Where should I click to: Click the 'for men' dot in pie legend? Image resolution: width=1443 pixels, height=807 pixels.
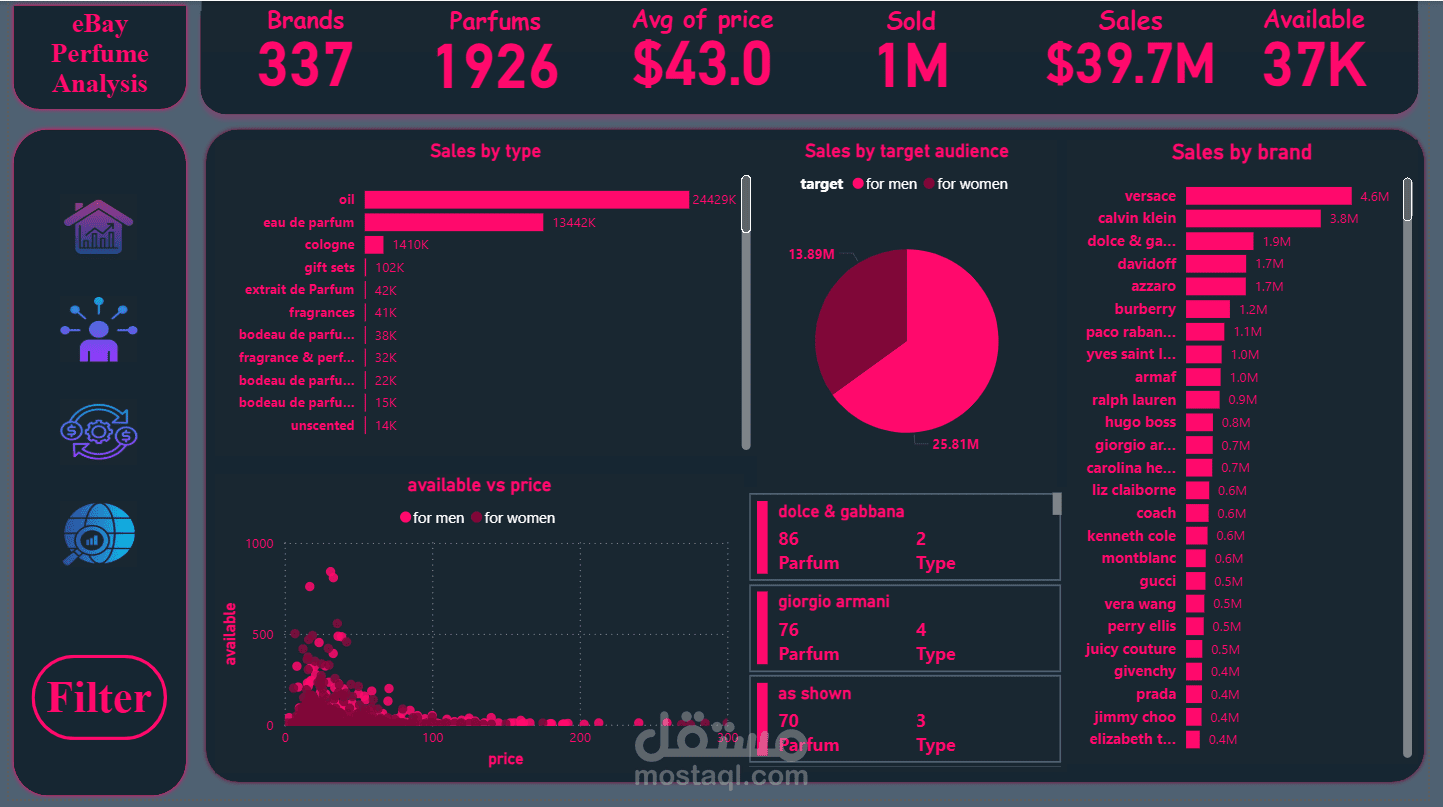[x=858, y=184]
